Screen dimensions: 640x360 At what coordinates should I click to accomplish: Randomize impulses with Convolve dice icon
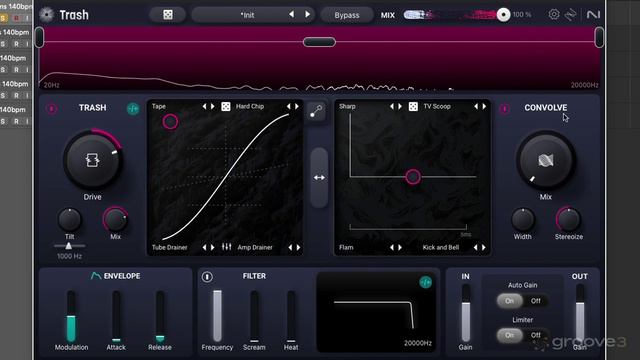point(413,107)
